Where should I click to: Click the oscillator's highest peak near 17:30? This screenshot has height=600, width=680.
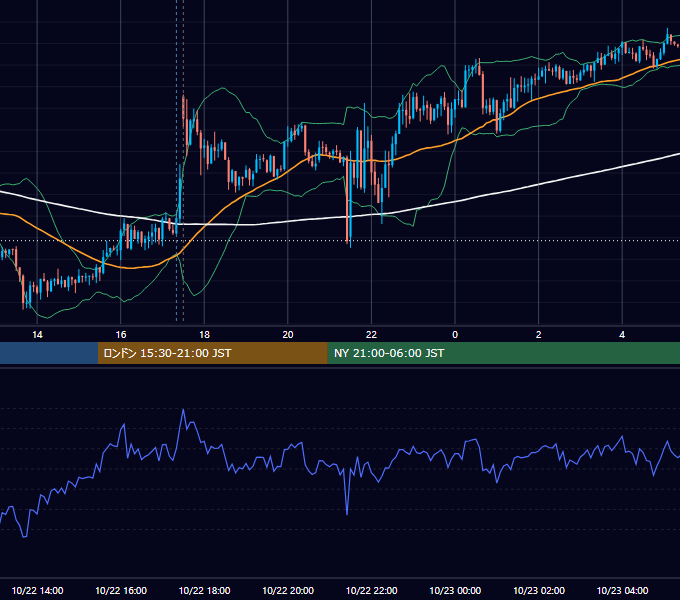[183, 410]
